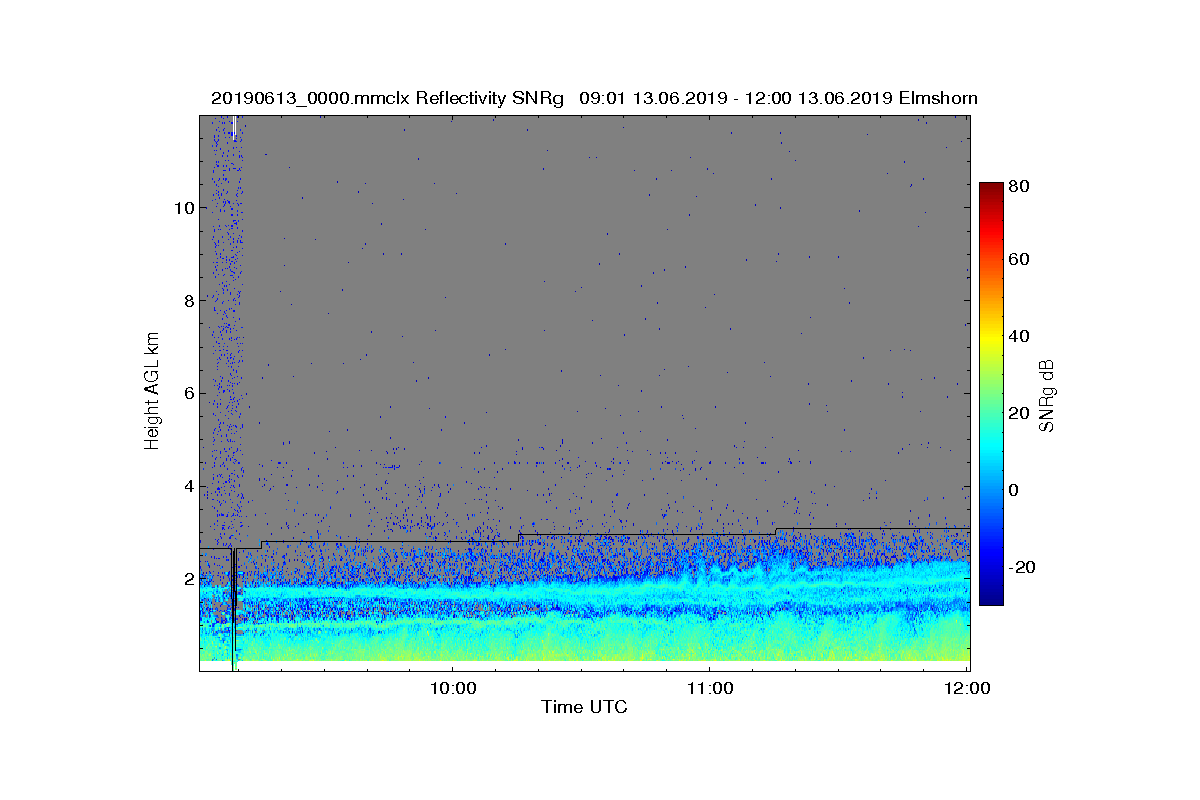Click the 10:00 time tick label
This screenshot has height=800, width=1200.
point(452,688)
